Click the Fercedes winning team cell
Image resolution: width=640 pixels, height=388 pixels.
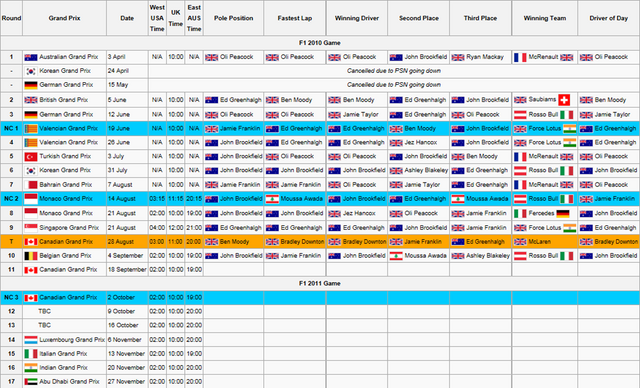545,213
